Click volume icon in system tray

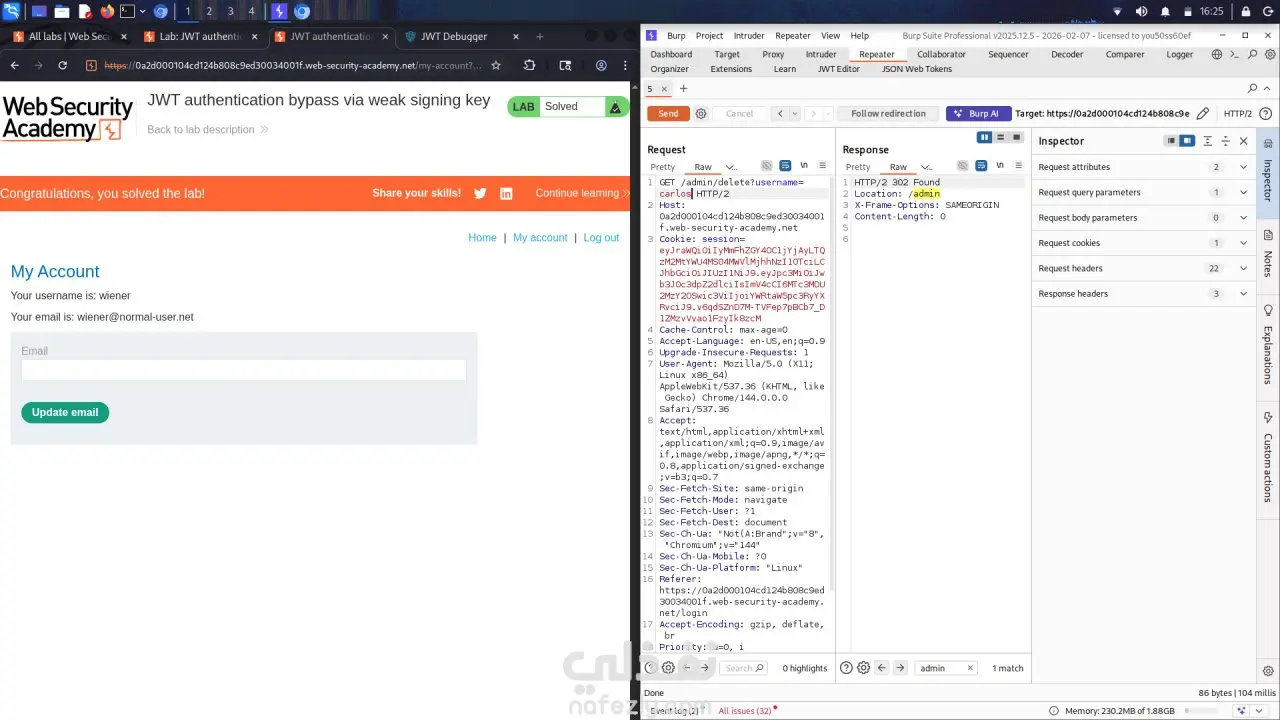(1142, 12)
